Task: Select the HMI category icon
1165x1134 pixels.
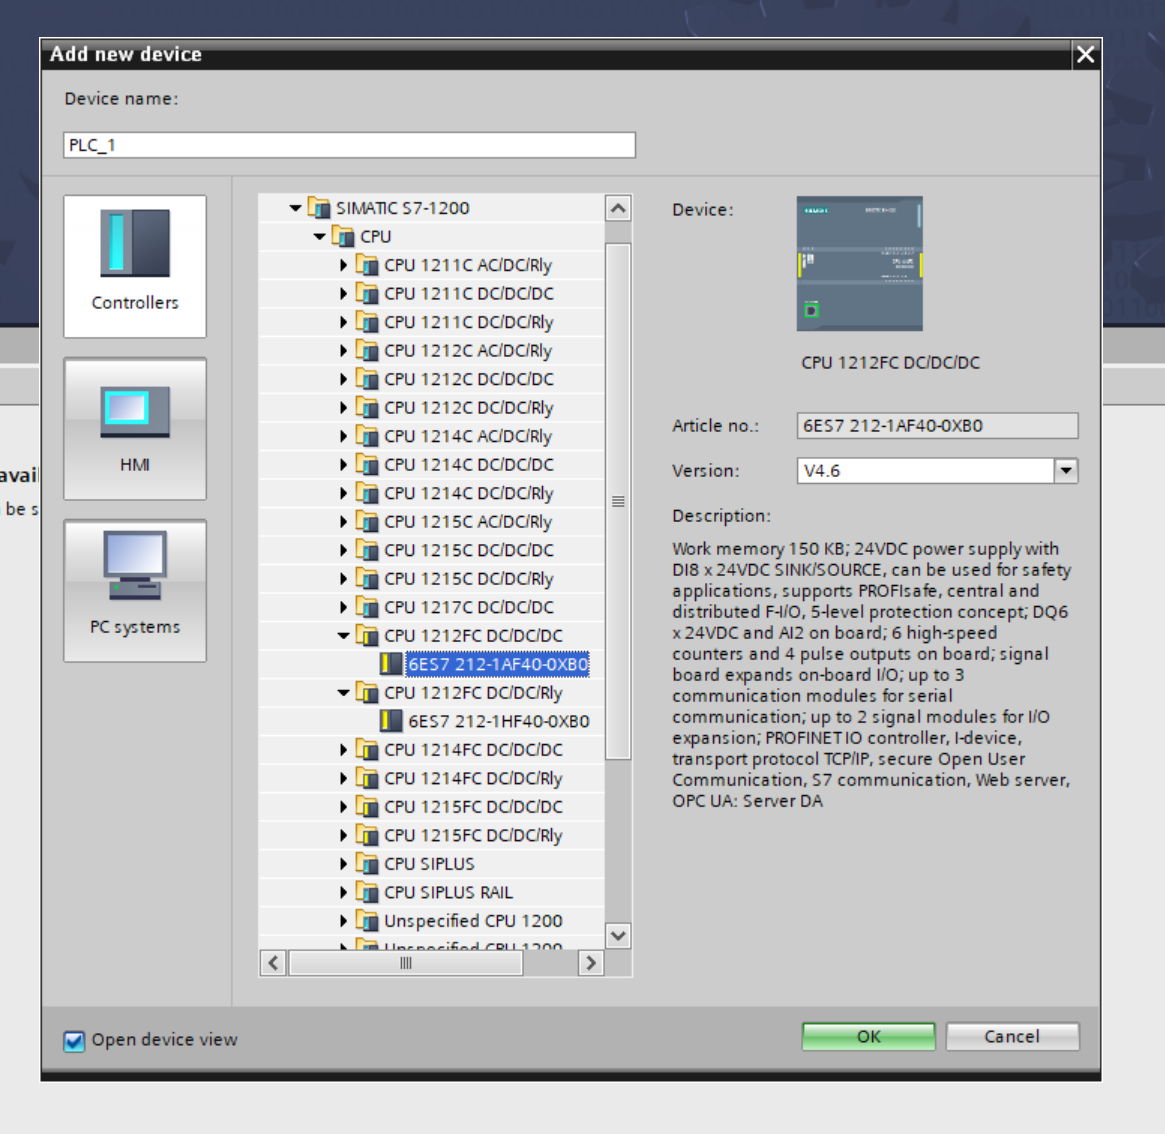Action: 134,429
